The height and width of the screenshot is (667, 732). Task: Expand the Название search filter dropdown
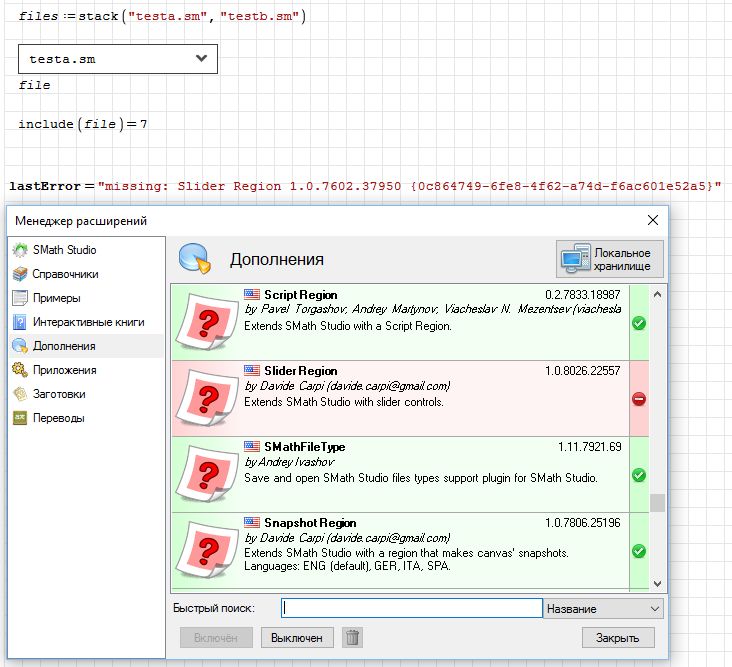pyautogui.click(x=603, y=608)
